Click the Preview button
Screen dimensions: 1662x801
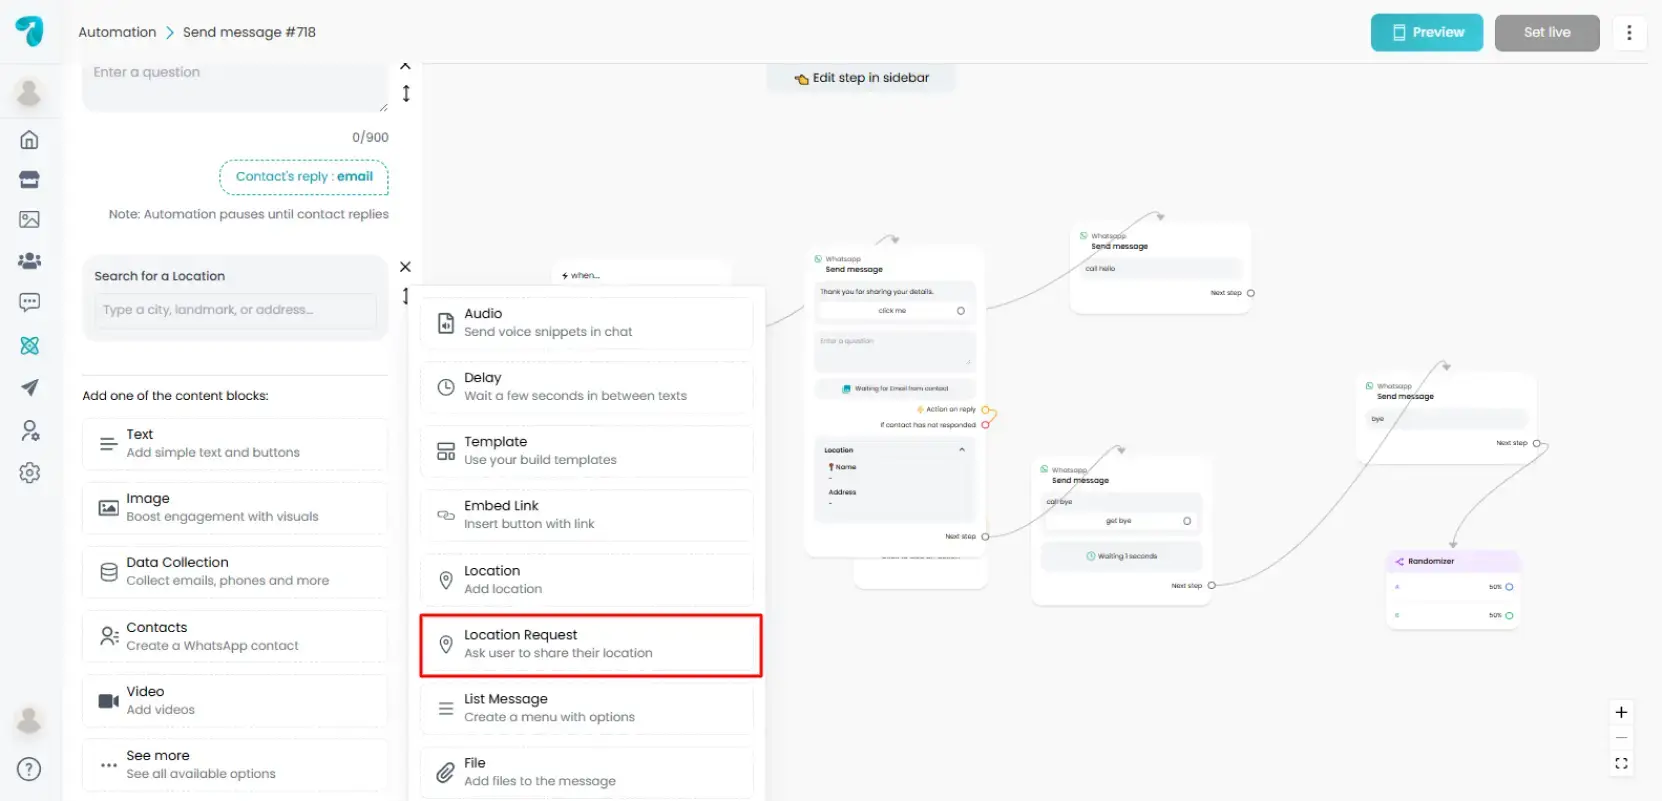pos(1426,33)
